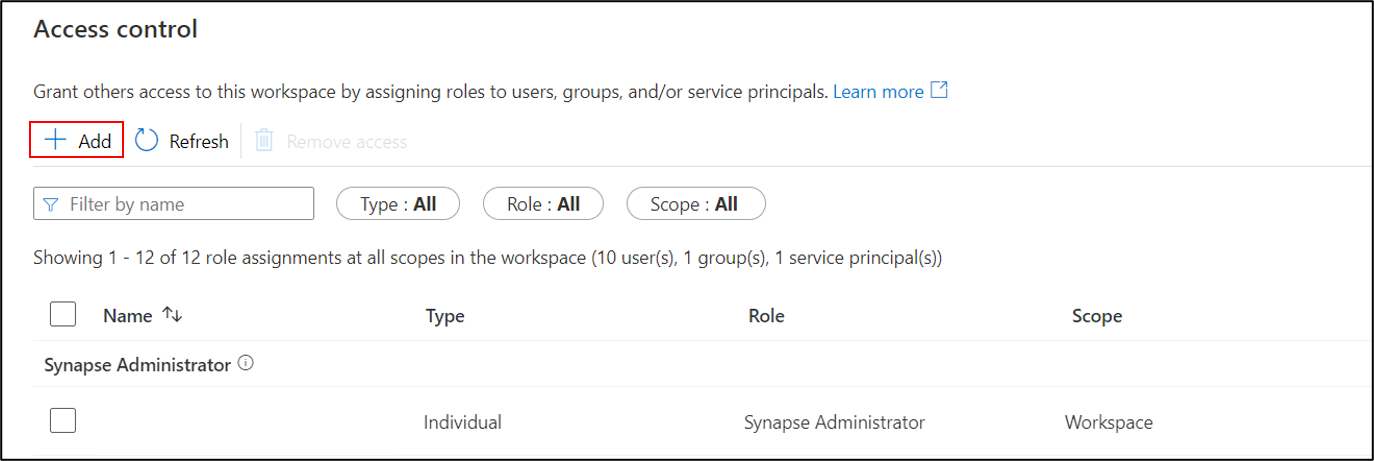Screen dimensions: 1374x461
Task: Click the plus icon to add role assignment
Action: click(55, 141)
